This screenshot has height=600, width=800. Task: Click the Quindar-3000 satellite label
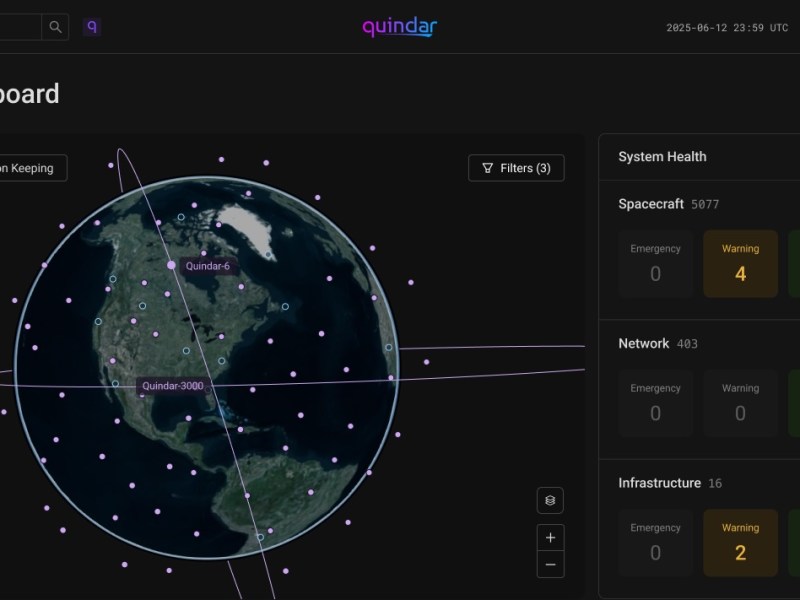click(172, 386)
